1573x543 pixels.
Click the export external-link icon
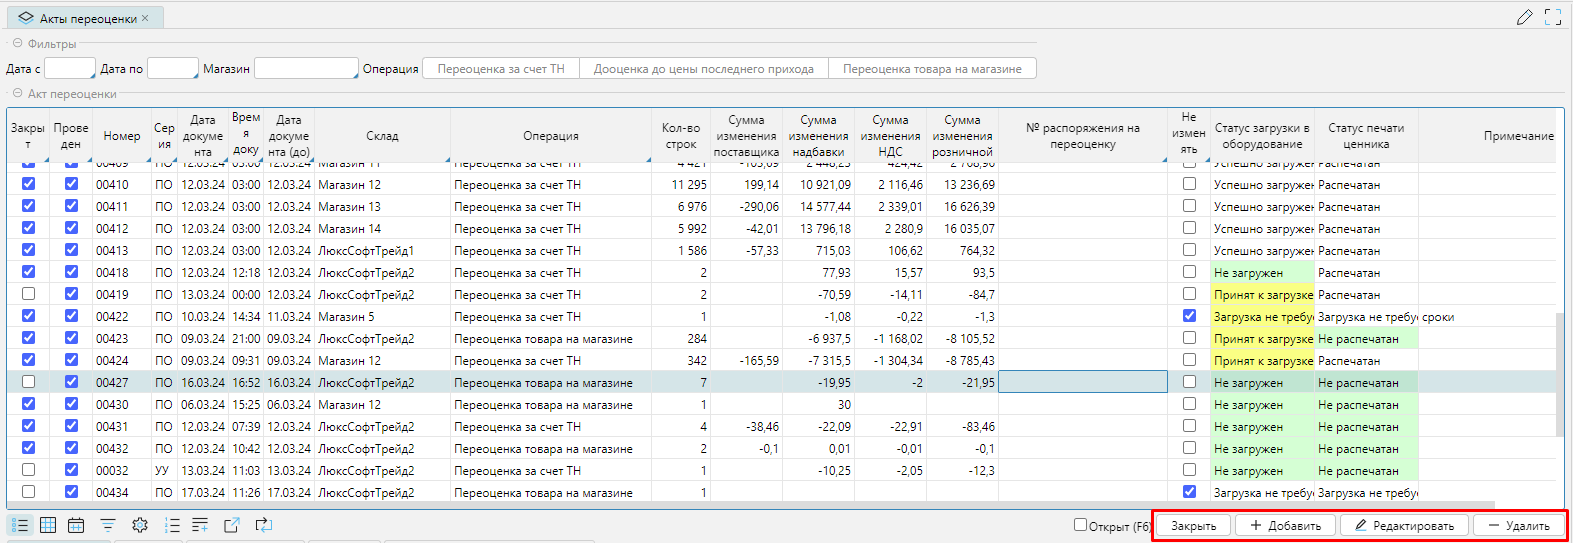231,525
